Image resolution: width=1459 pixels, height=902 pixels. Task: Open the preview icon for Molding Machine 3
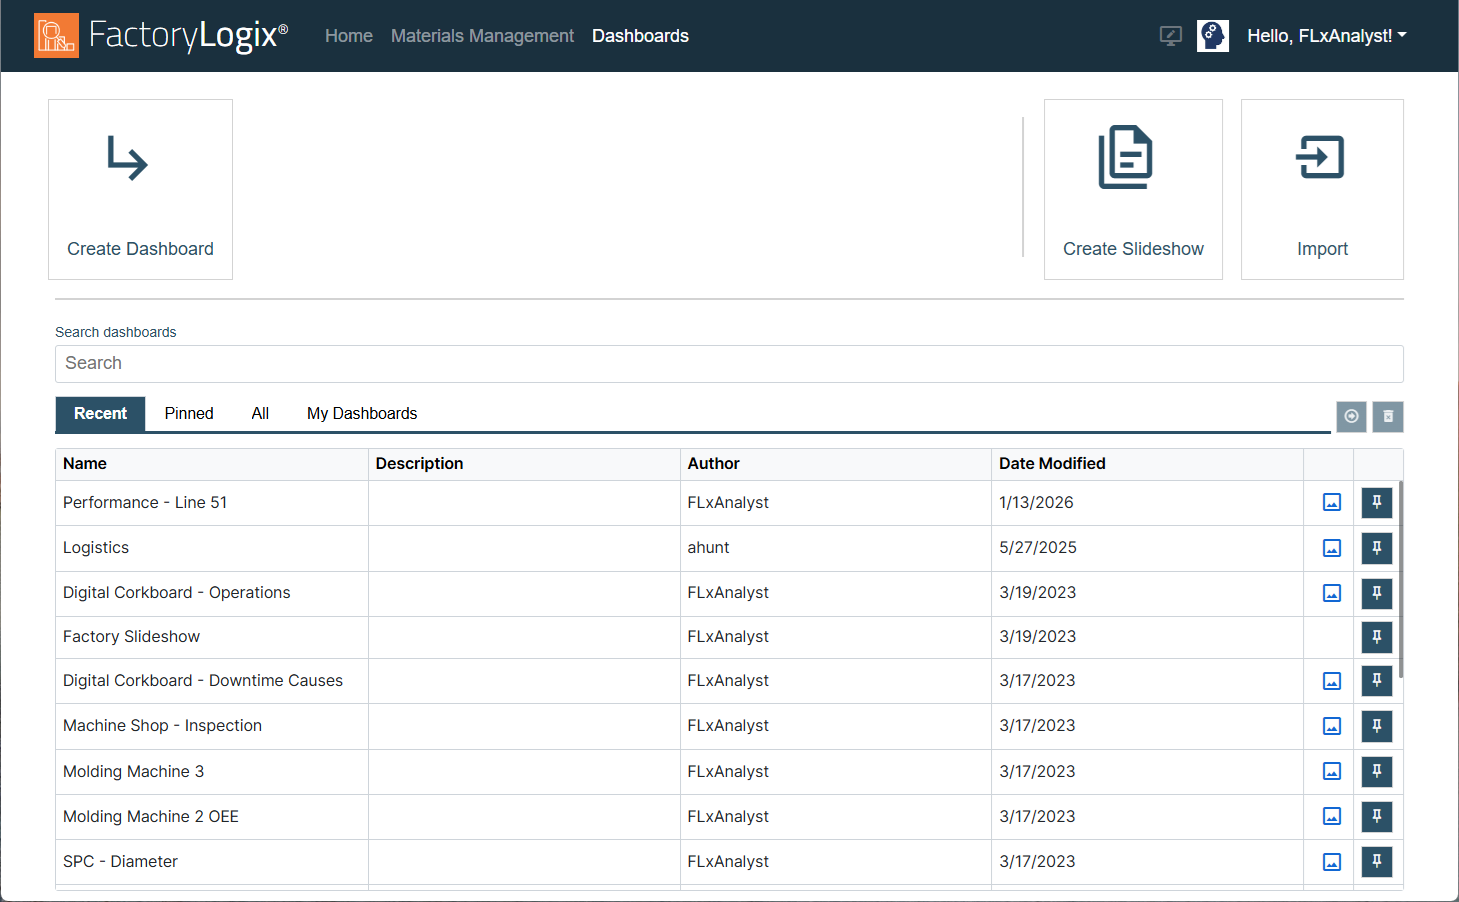1330,771
